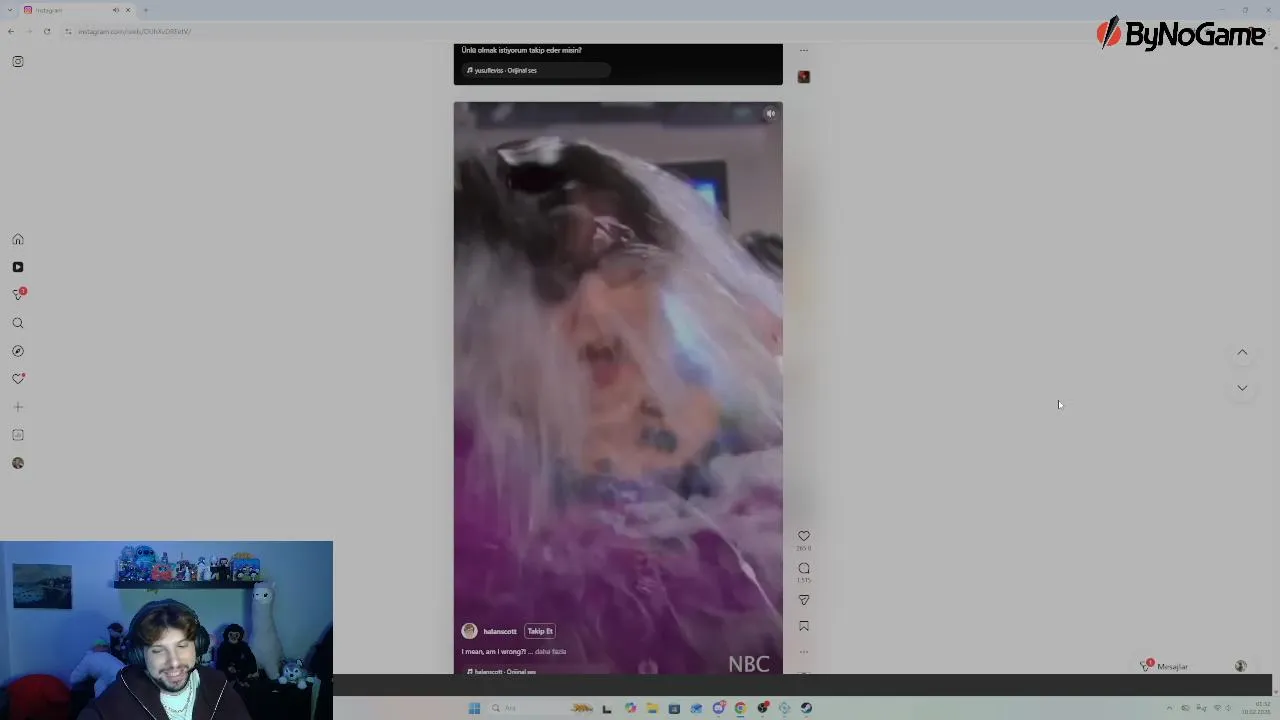Go back in browser history
Viewport: 1280px width, 720px height.
[x=11, y=31]
